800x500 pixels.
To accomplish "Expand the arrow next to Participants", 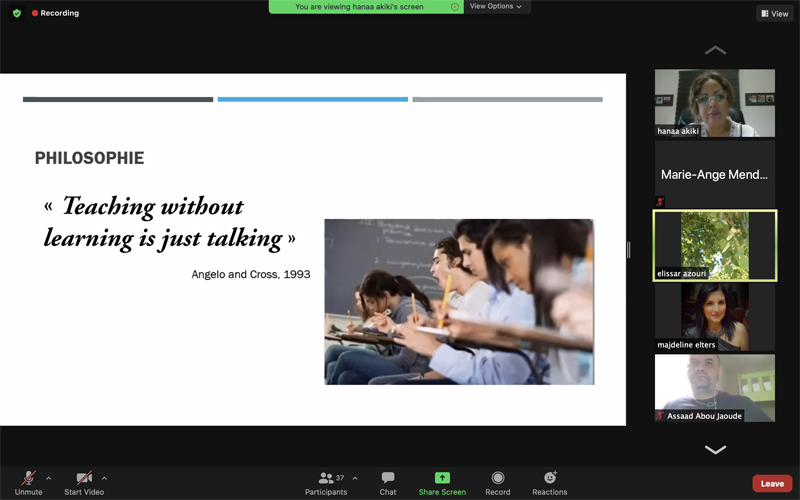I will 354,478.
